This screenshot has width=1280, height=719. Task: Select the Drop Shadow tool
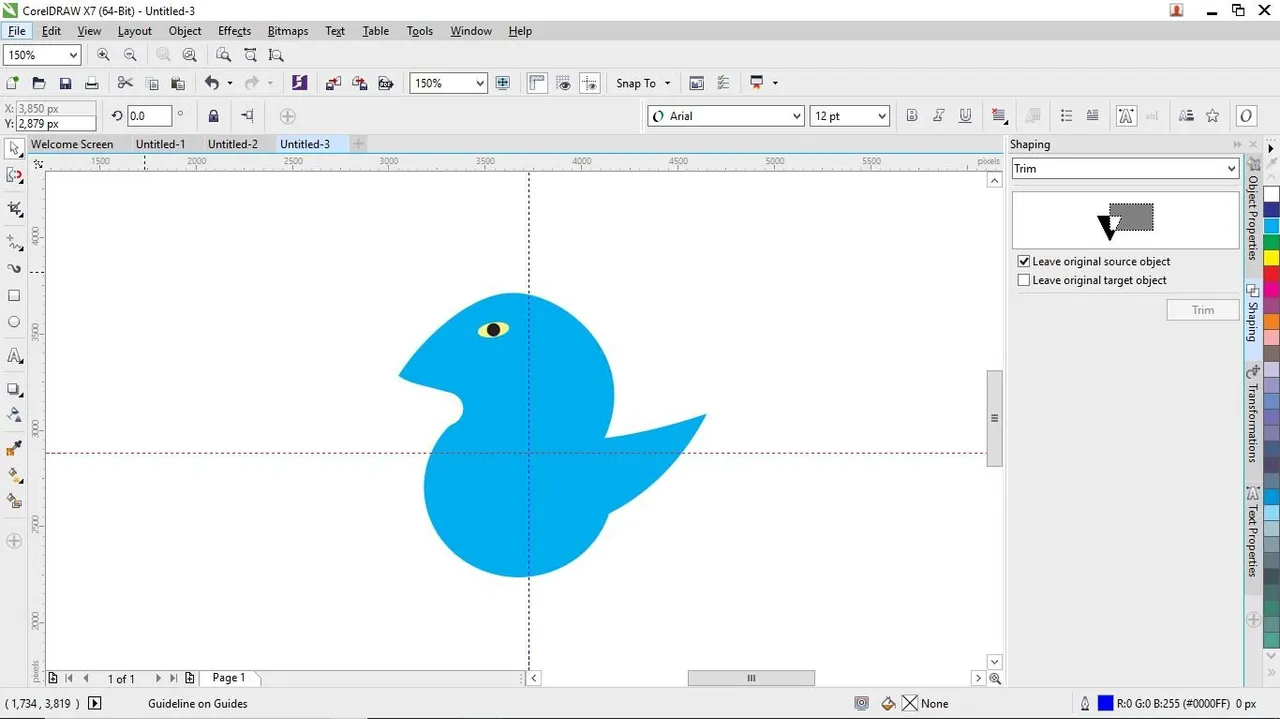tap(14, 389)
